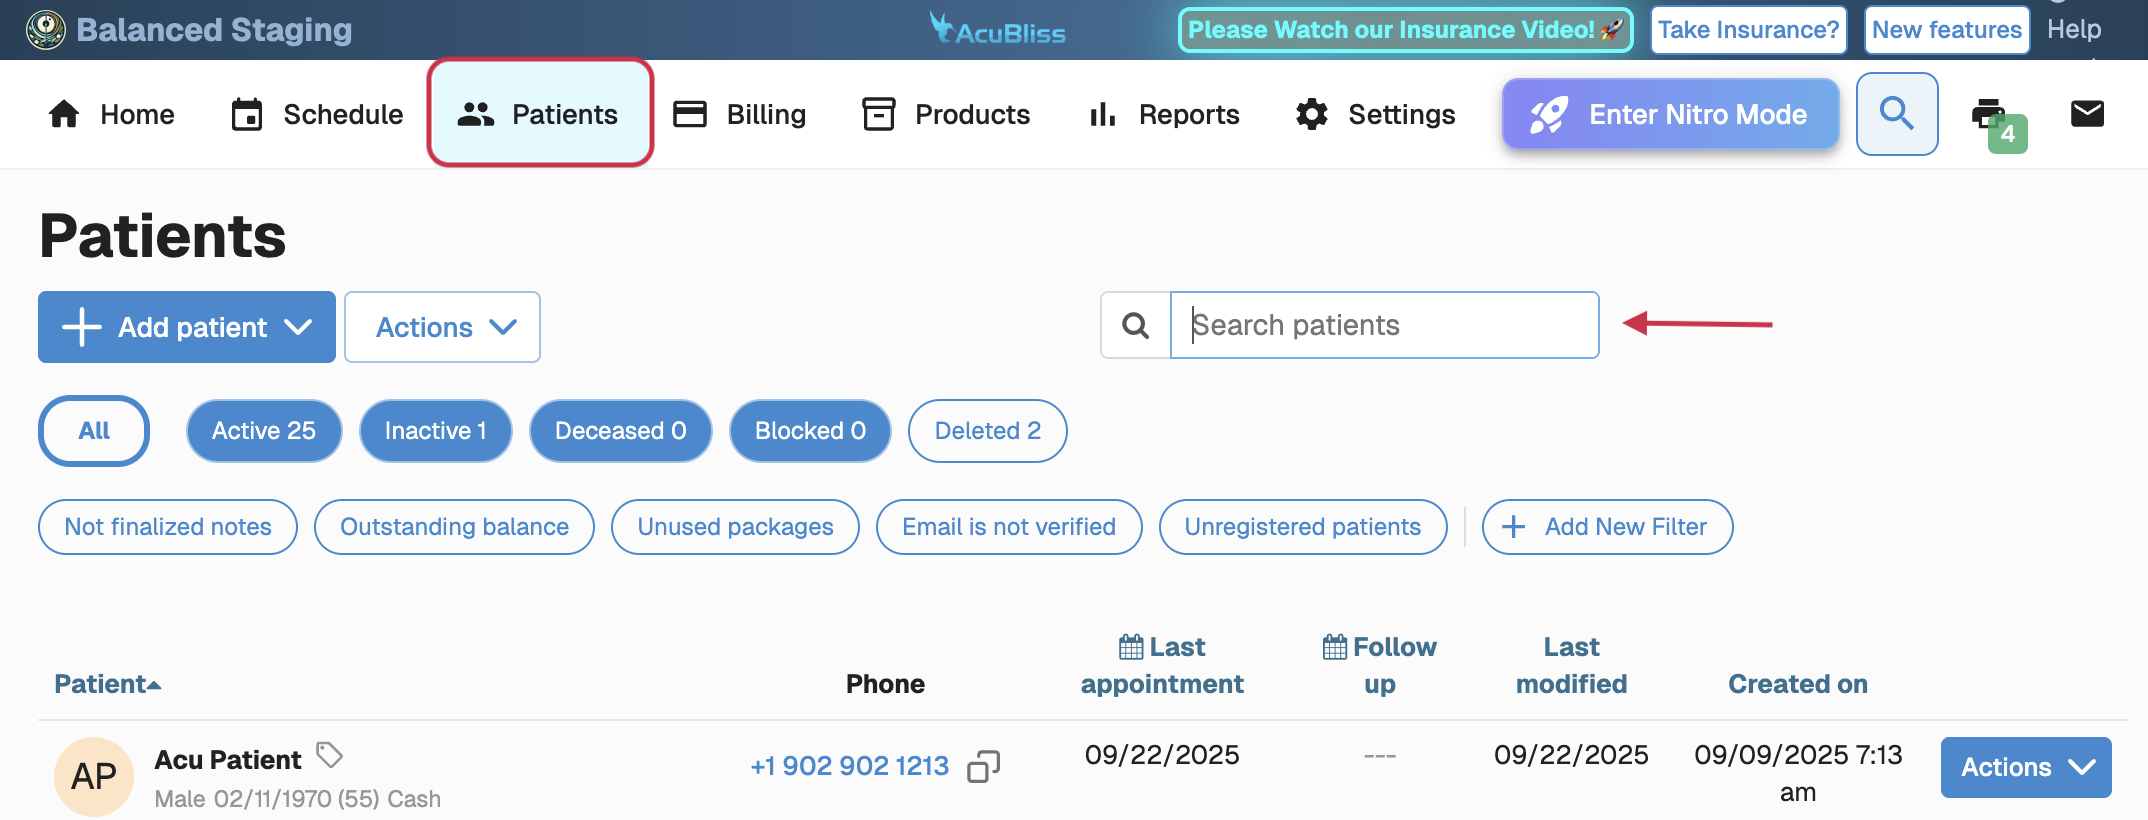2148x820 pixels.
Task: Click the tag icon beside Acu Patient
Action: 329,755
